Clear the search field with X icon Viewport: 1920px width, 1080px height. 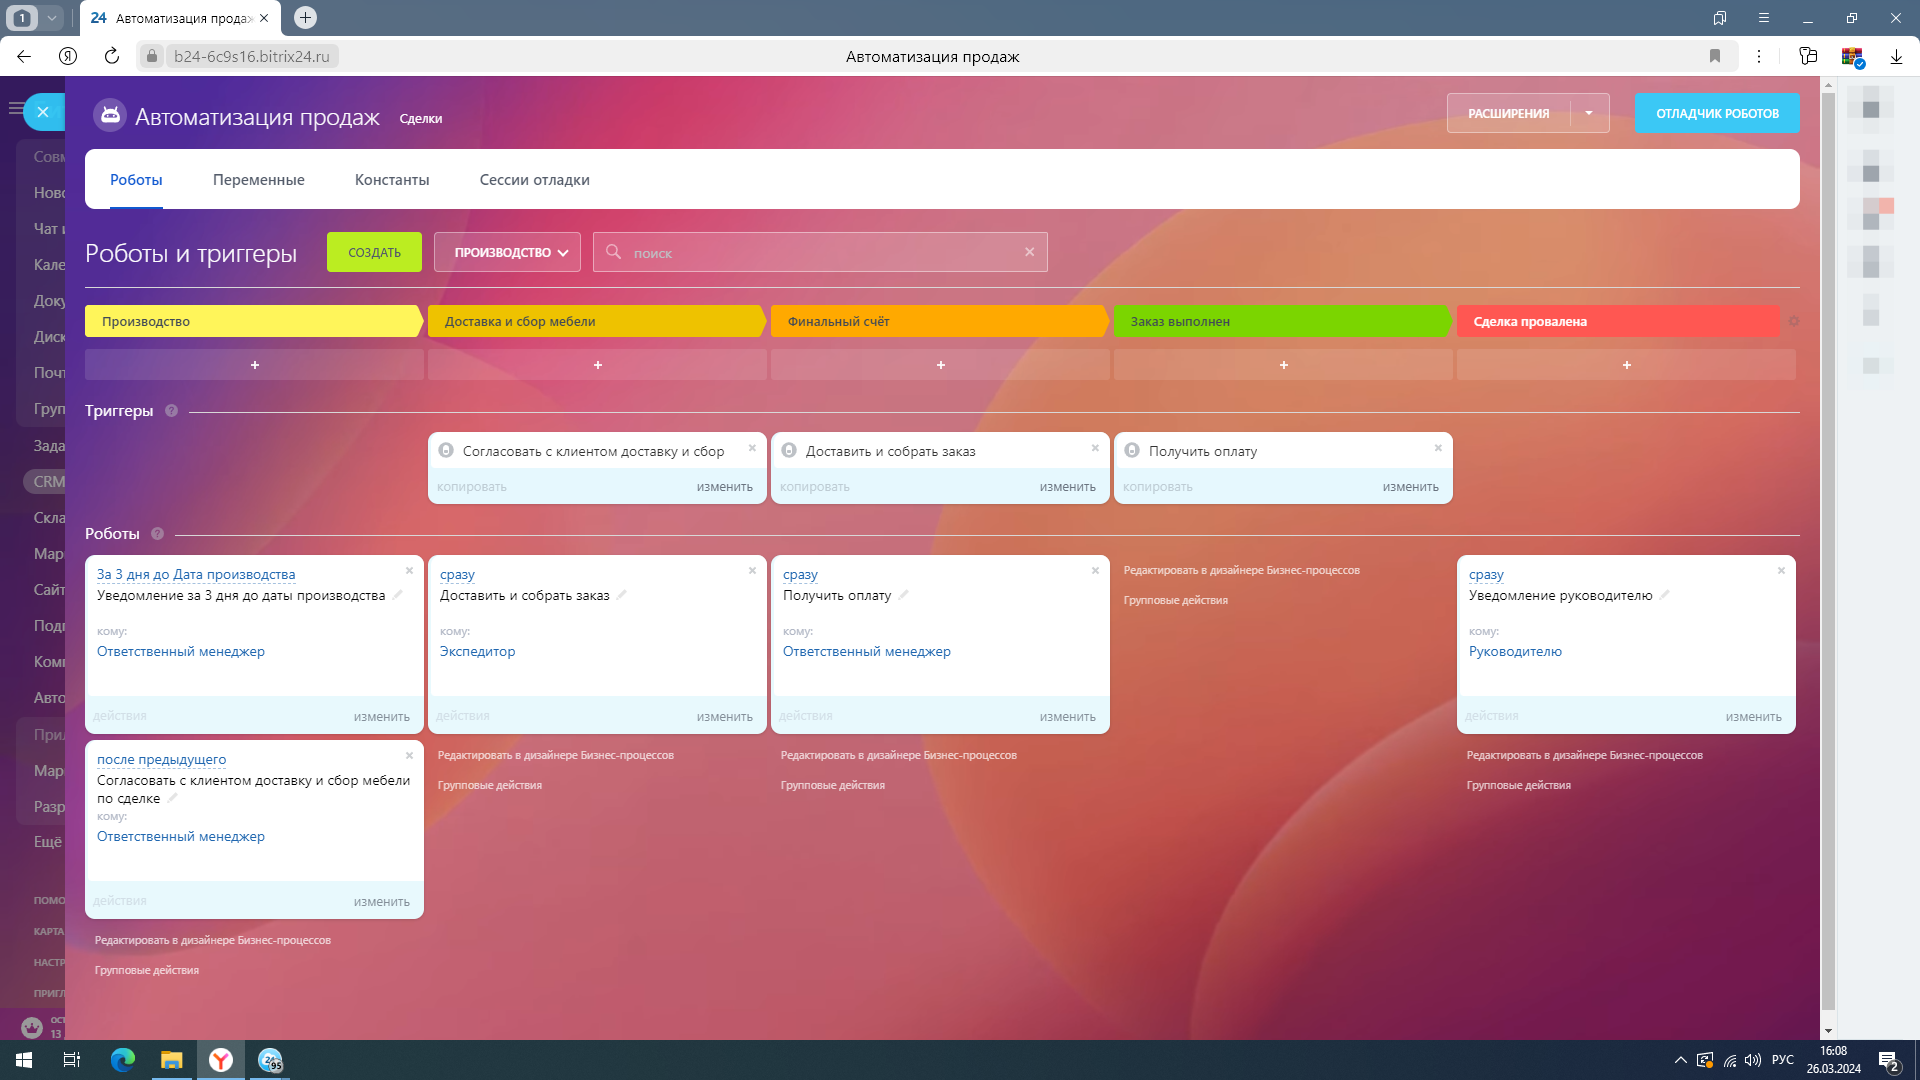(1029, 252)
